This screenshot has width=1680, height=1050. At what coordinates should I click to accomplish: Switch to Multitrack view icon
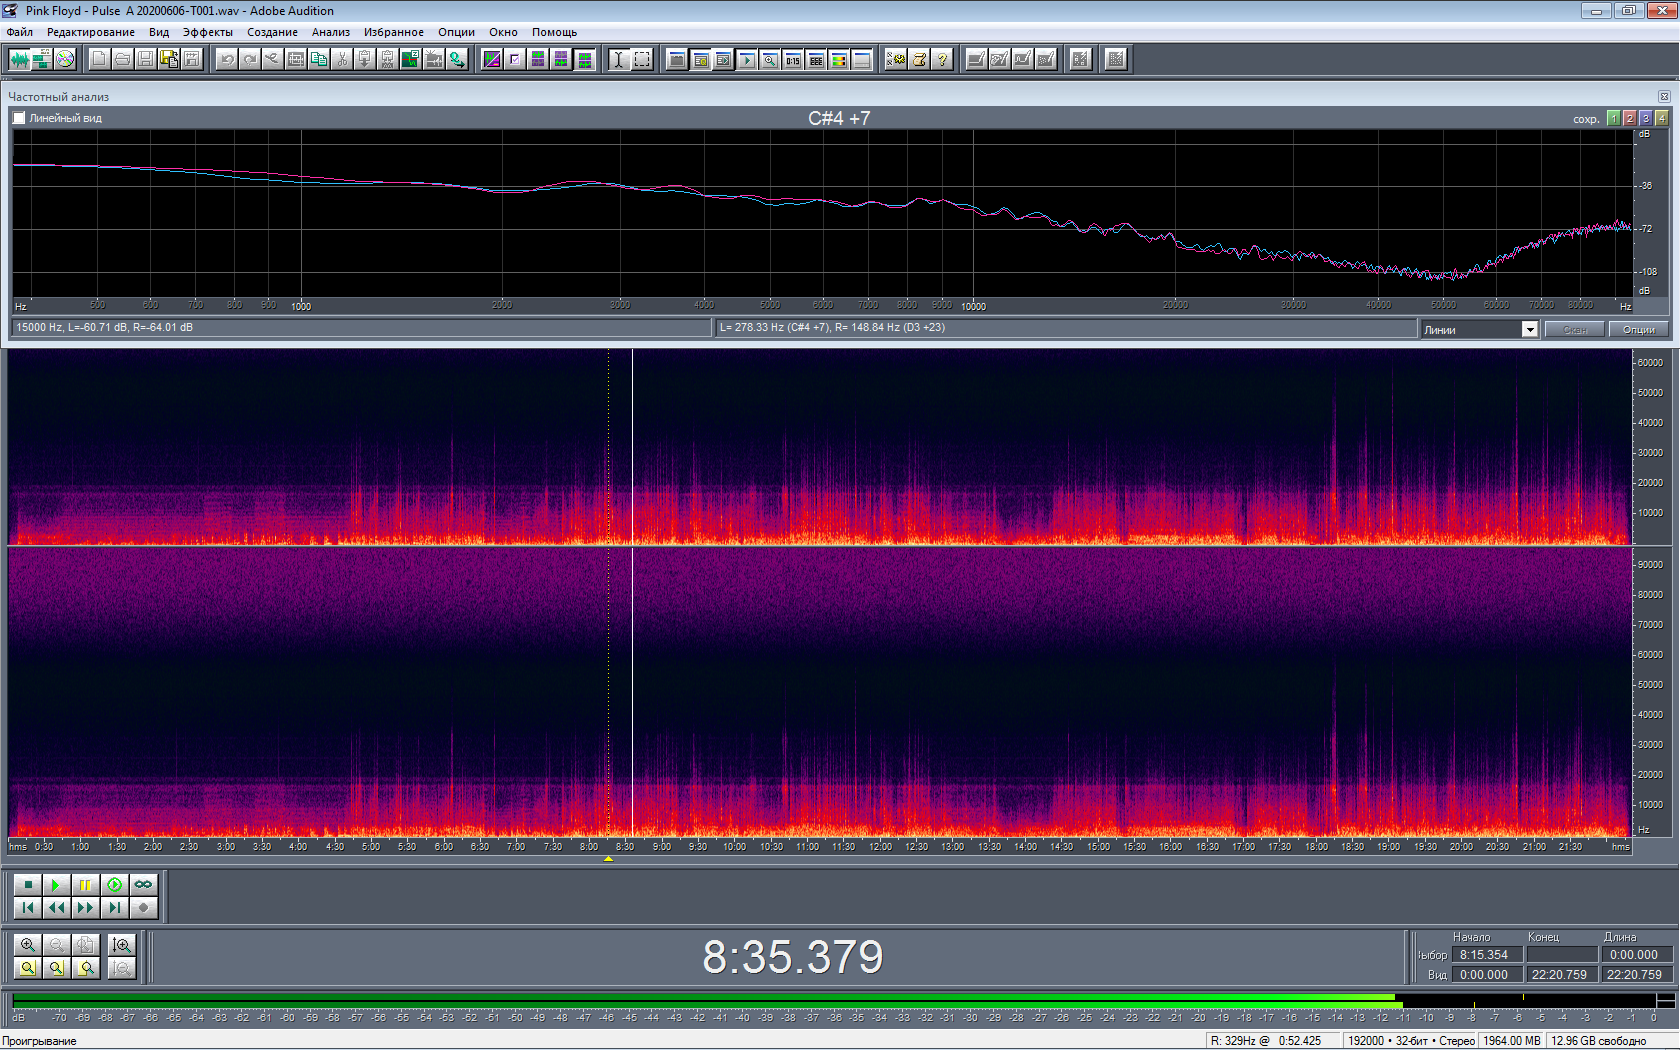42,59
